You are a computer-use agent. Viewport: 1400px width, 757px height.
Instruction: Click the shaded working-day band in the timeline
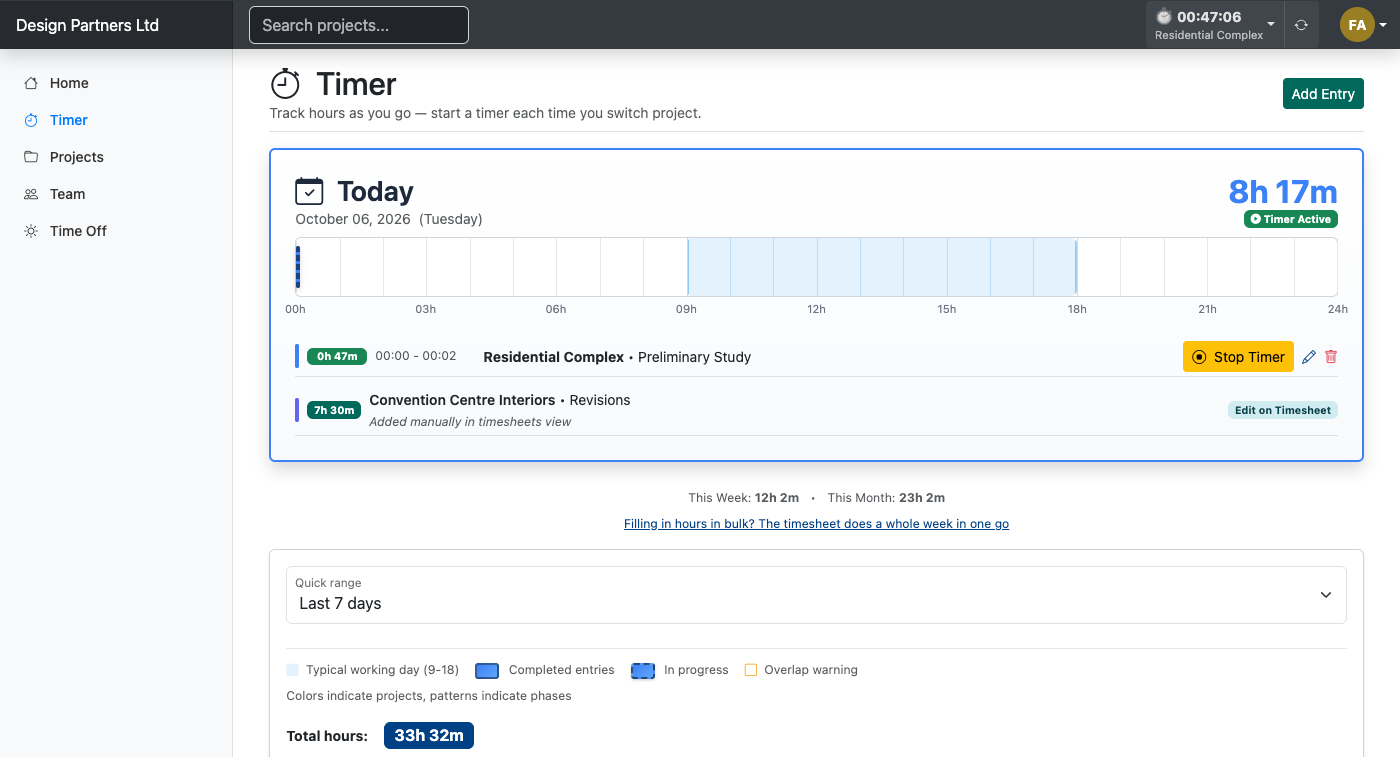click(x=882, y=267)
